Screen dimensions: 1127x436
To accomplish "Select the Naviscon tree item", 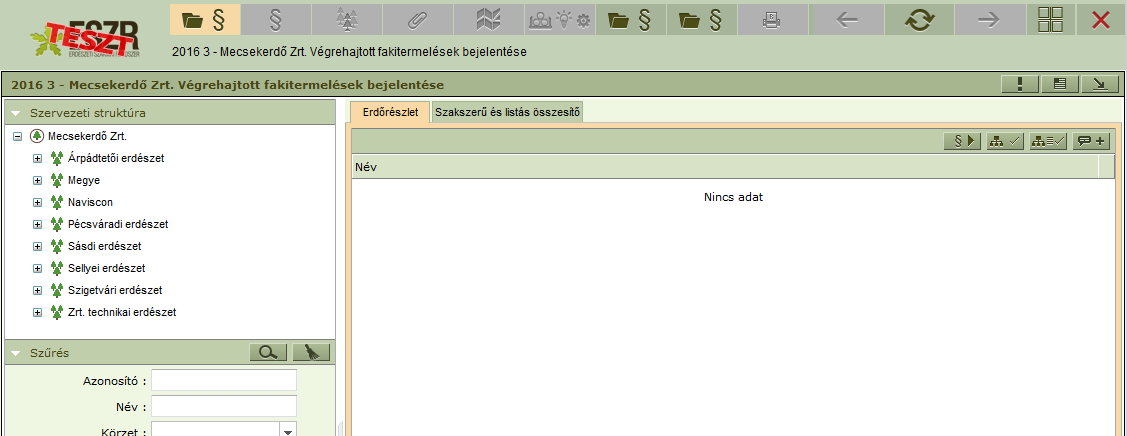I will coord(91,203).
